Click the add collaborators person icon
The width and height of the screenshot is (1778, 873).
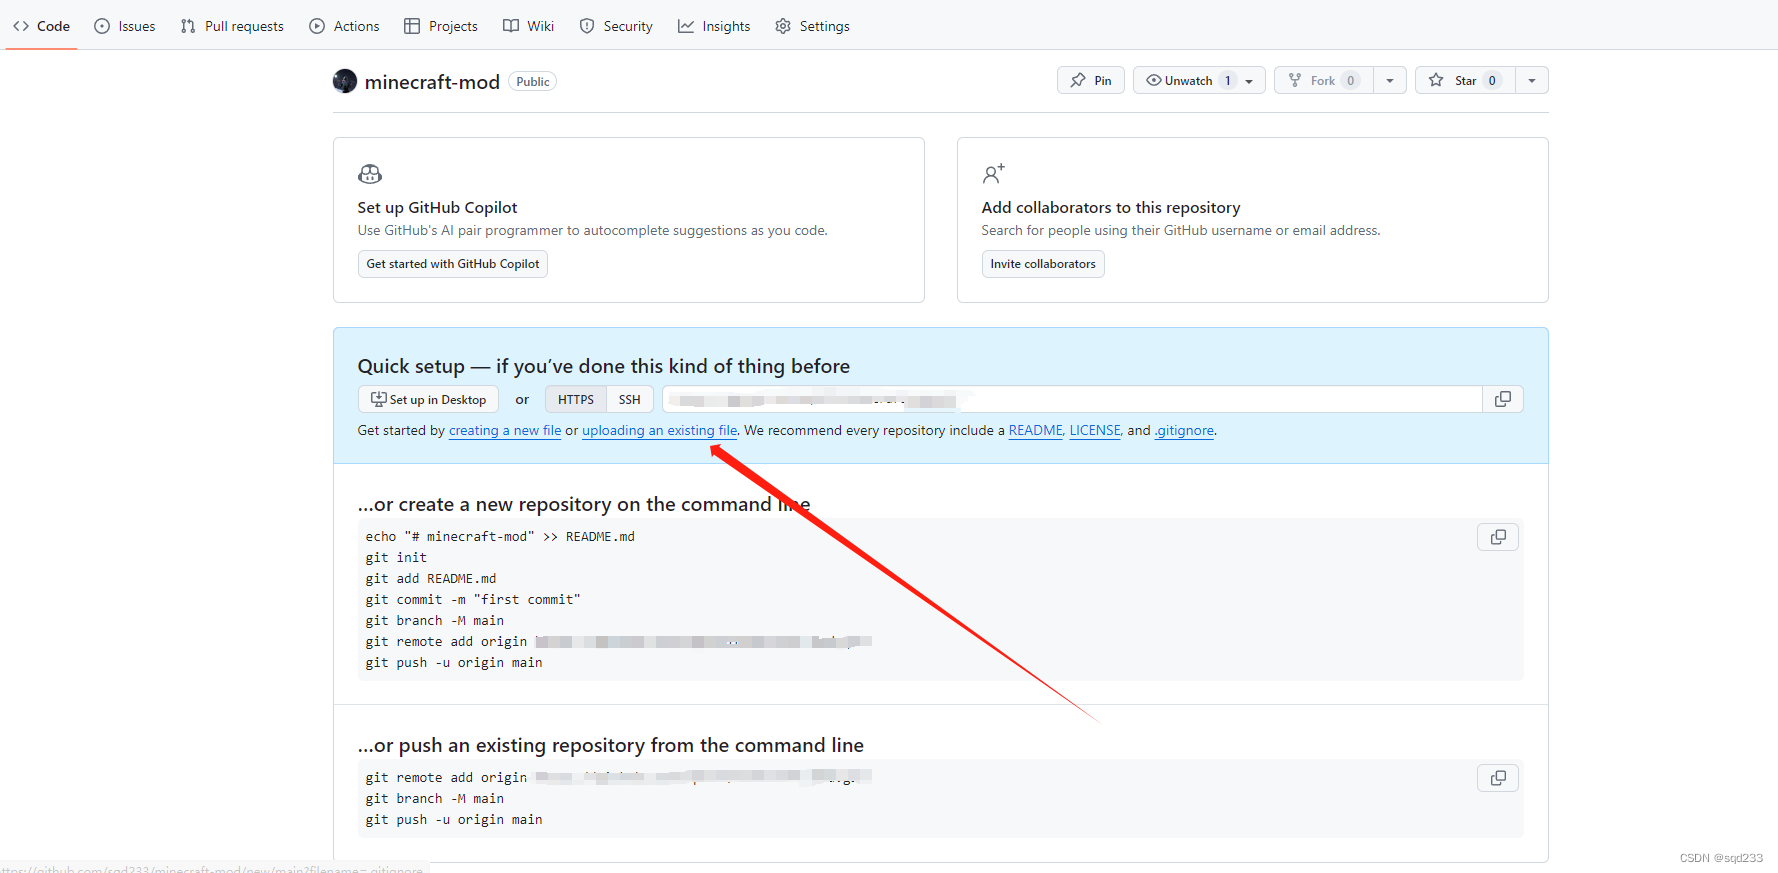click(993, 174)
